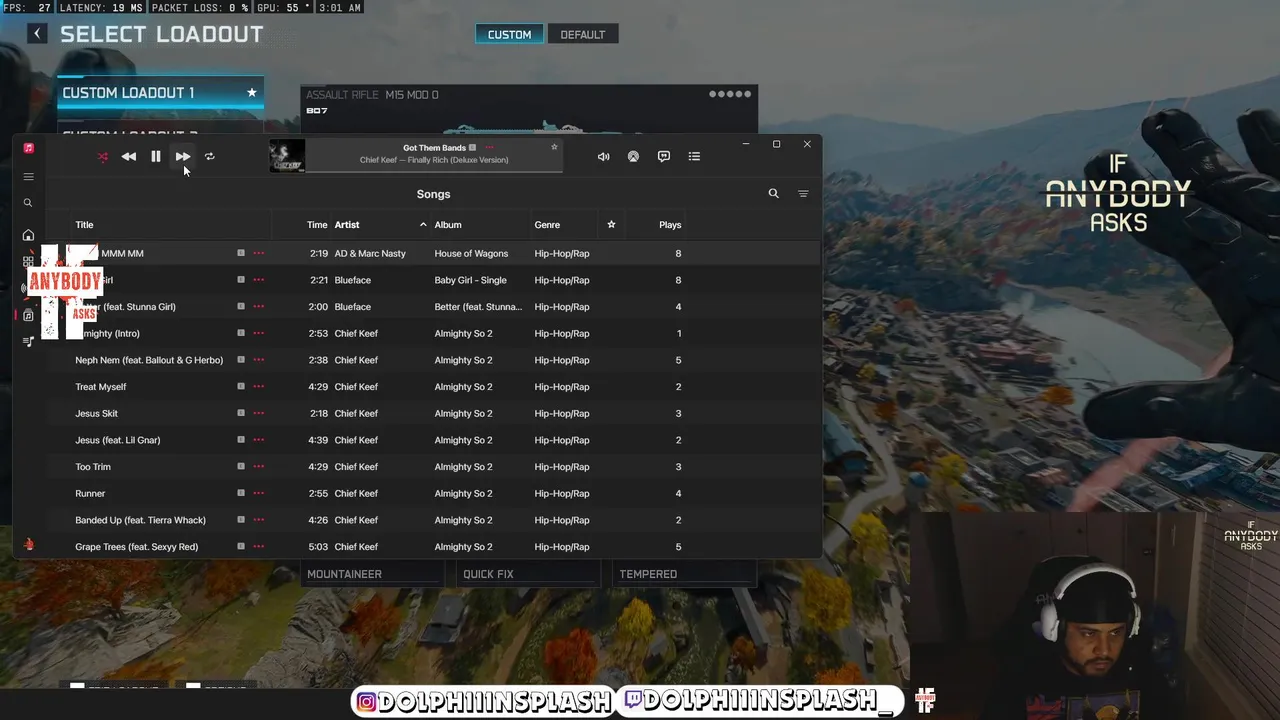Sort songs by the Time column
Screen dimensions: 1280x720
(317, 225)
